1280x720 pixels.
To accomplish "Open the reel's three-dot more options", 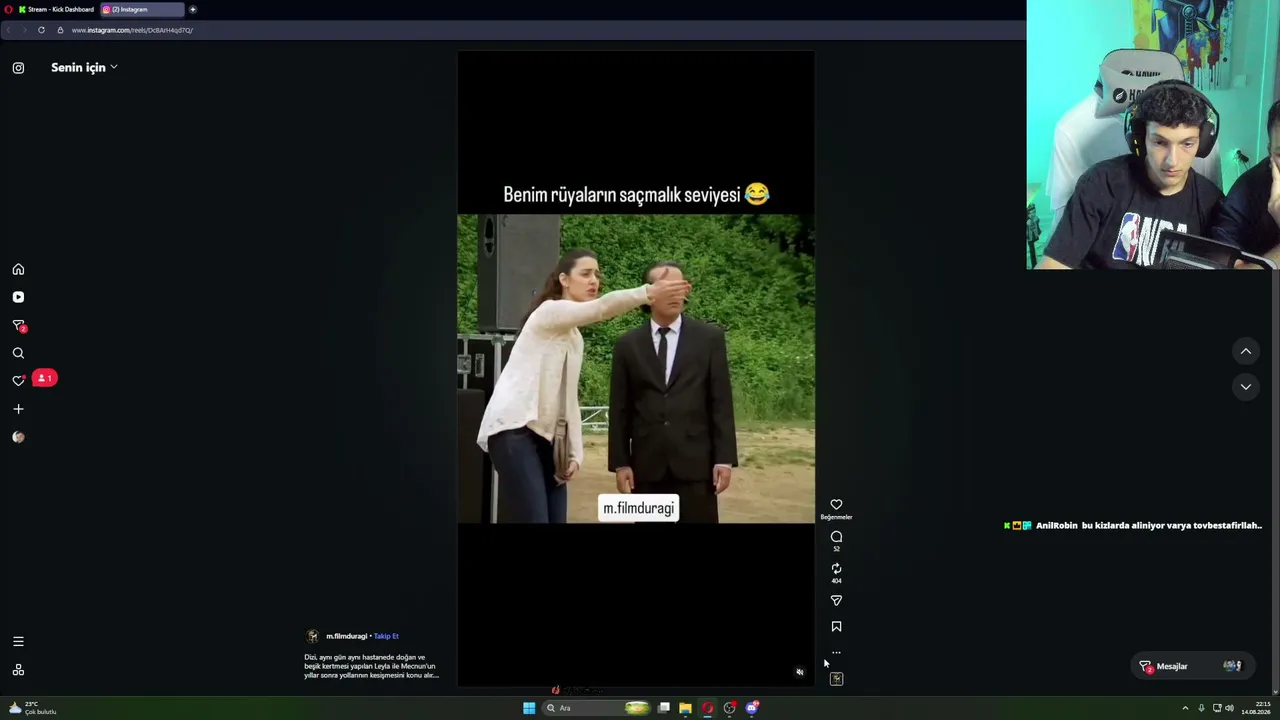I will [x=836, y=652].
